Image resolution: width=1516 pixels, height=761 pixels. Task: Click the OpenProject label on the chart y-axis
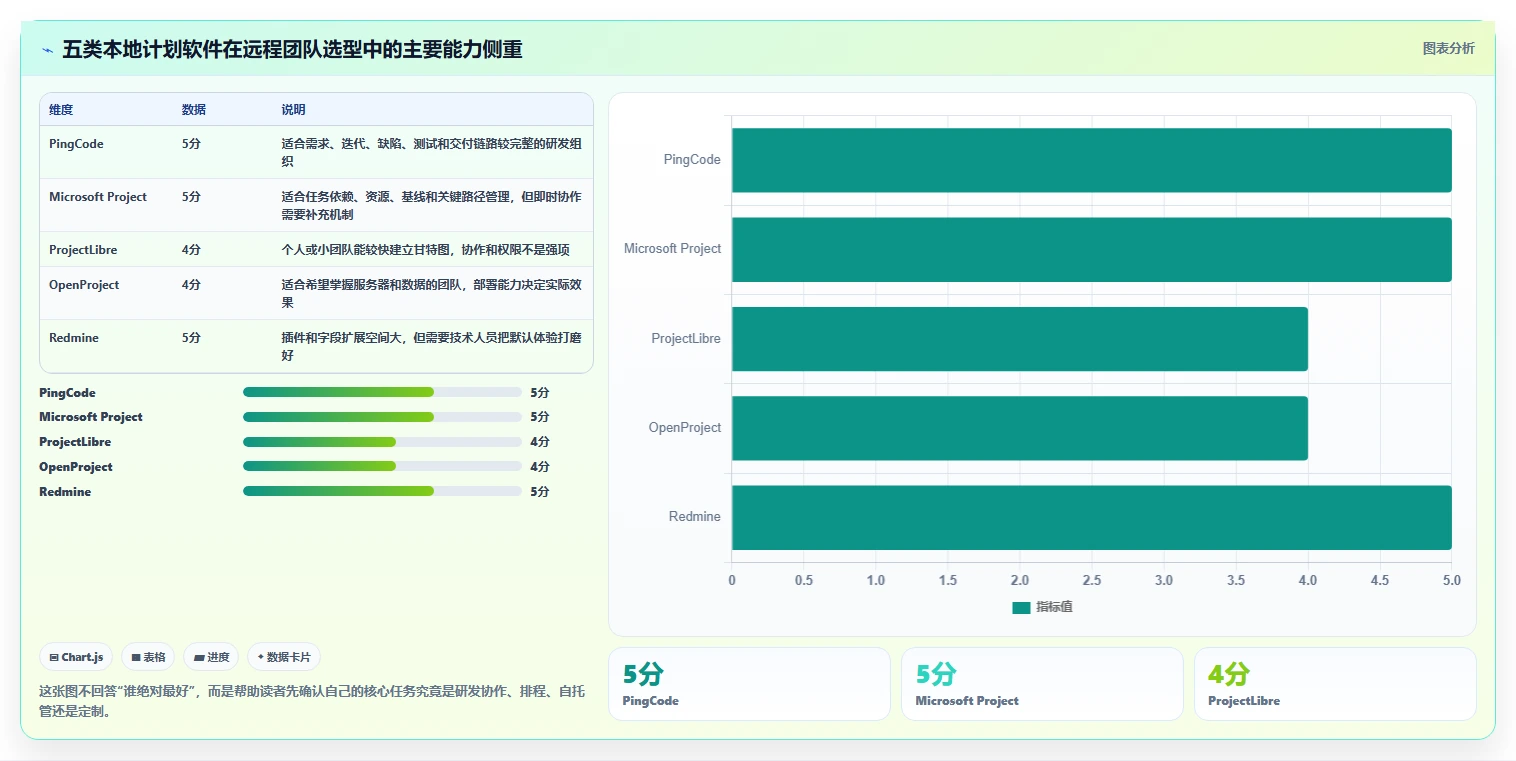(x=685, y=428)
